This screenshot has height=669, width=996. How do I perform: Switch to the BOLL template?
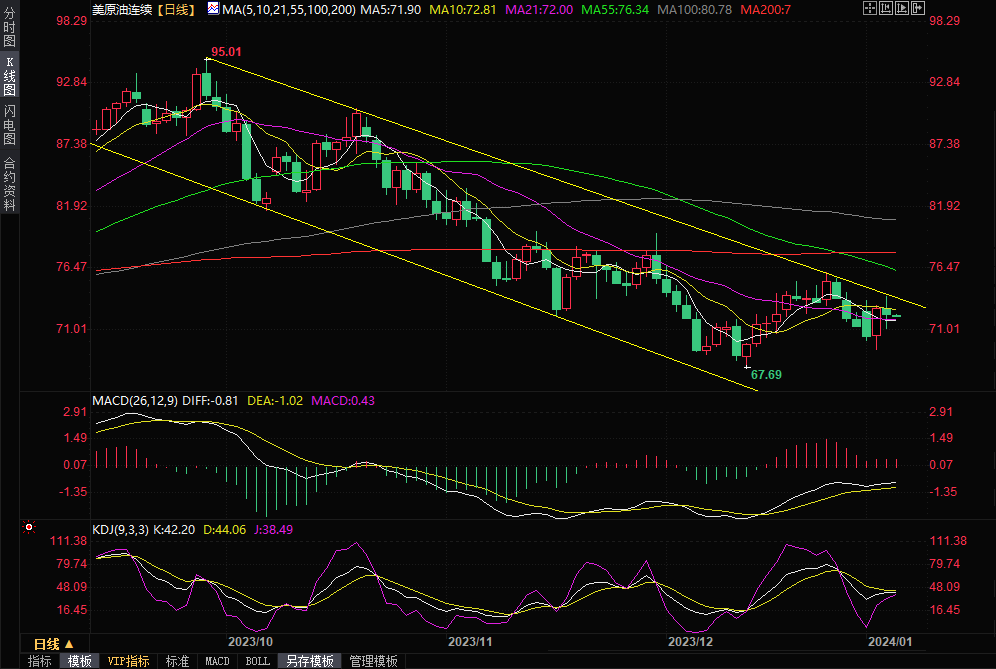point(257,661)
